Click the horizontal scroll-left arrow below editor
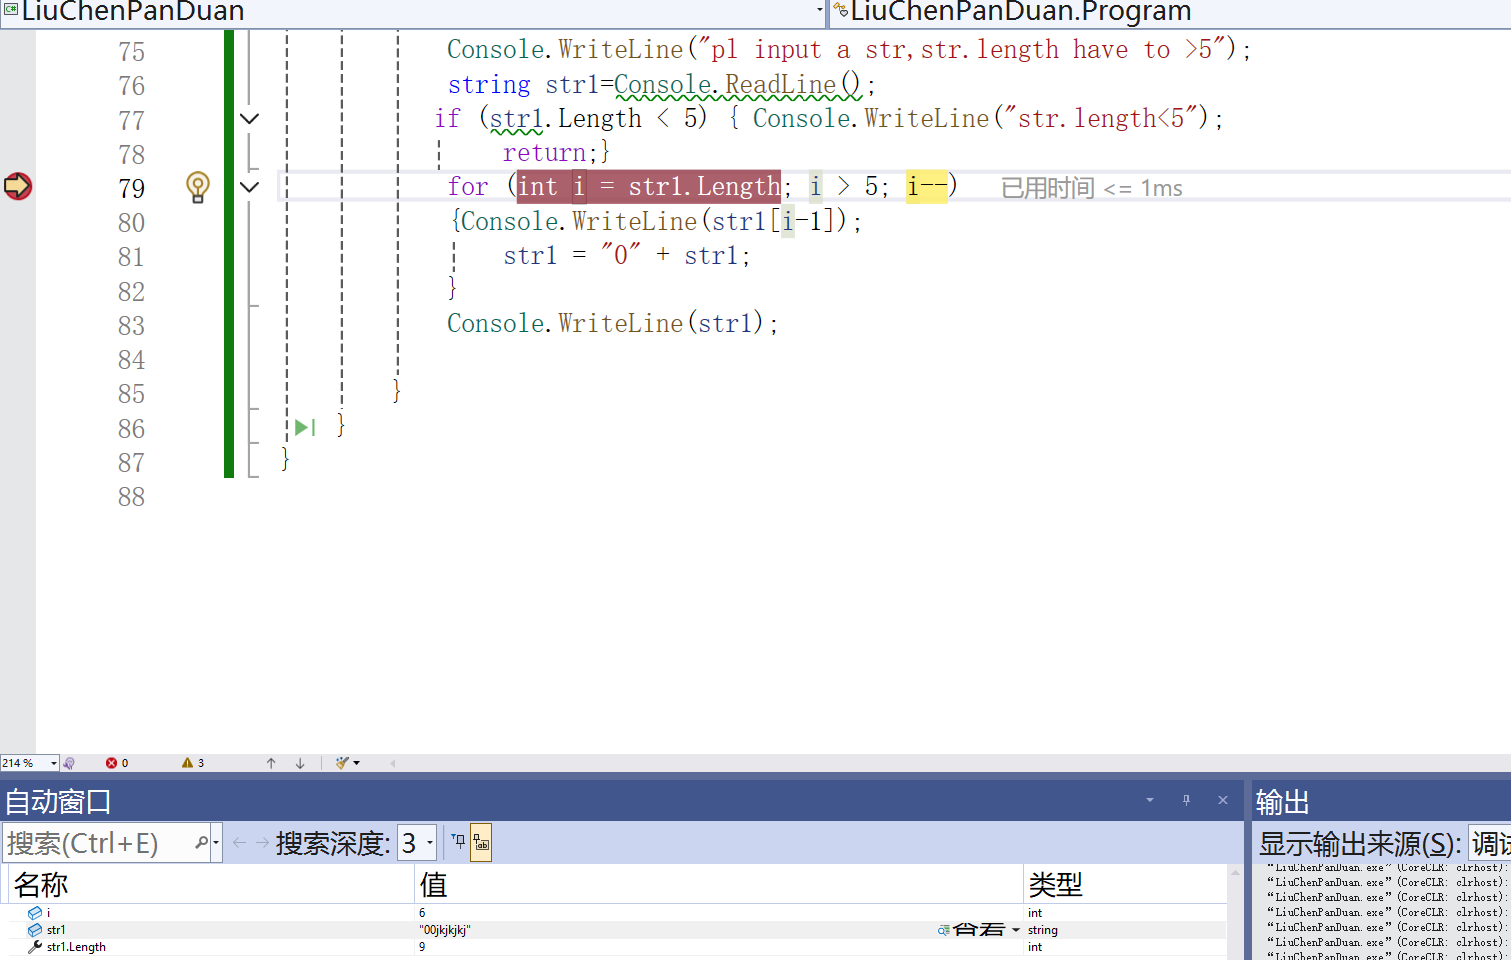1511x960 pixels. pyautogui.click(x=393, y=763)
